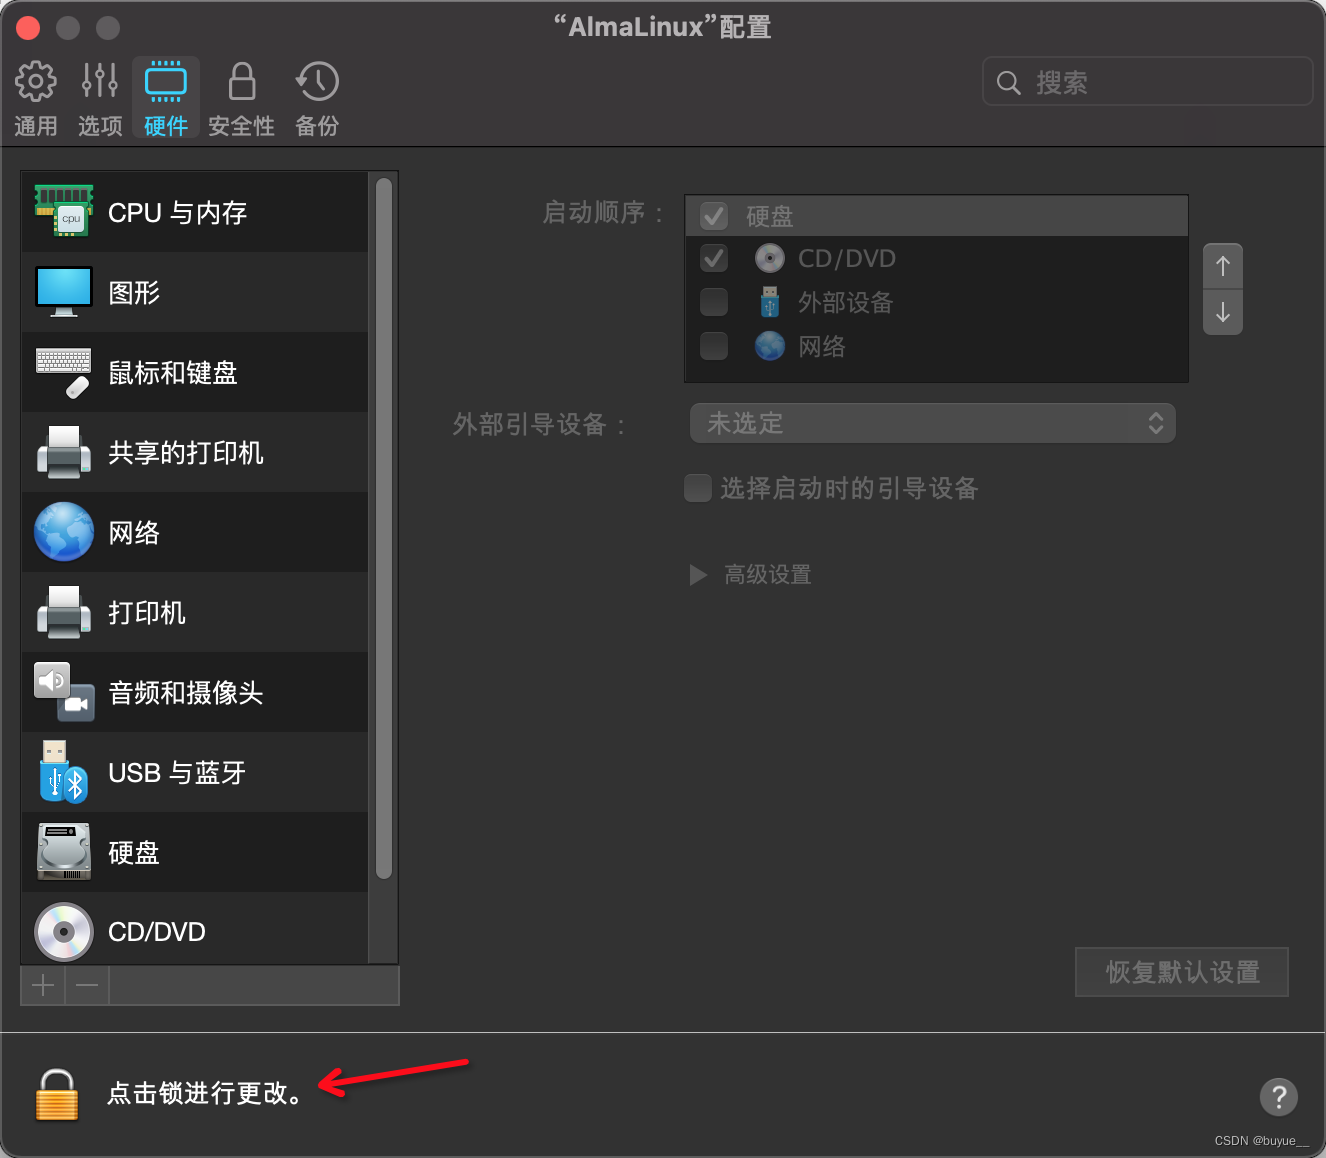Open USB 与蓝牙 settings
1326x1158 pixels.
click(x=176, y=772)
